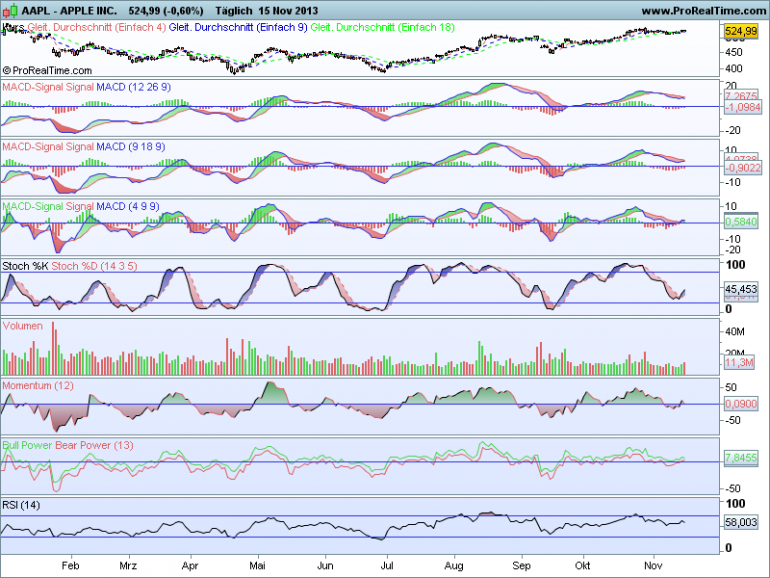Image resolution: width=770 pixels, height=578 pixels.
Task: Select the Gleit. Durchschnitt (Einfach 18) legend
Action: (383, 28)
